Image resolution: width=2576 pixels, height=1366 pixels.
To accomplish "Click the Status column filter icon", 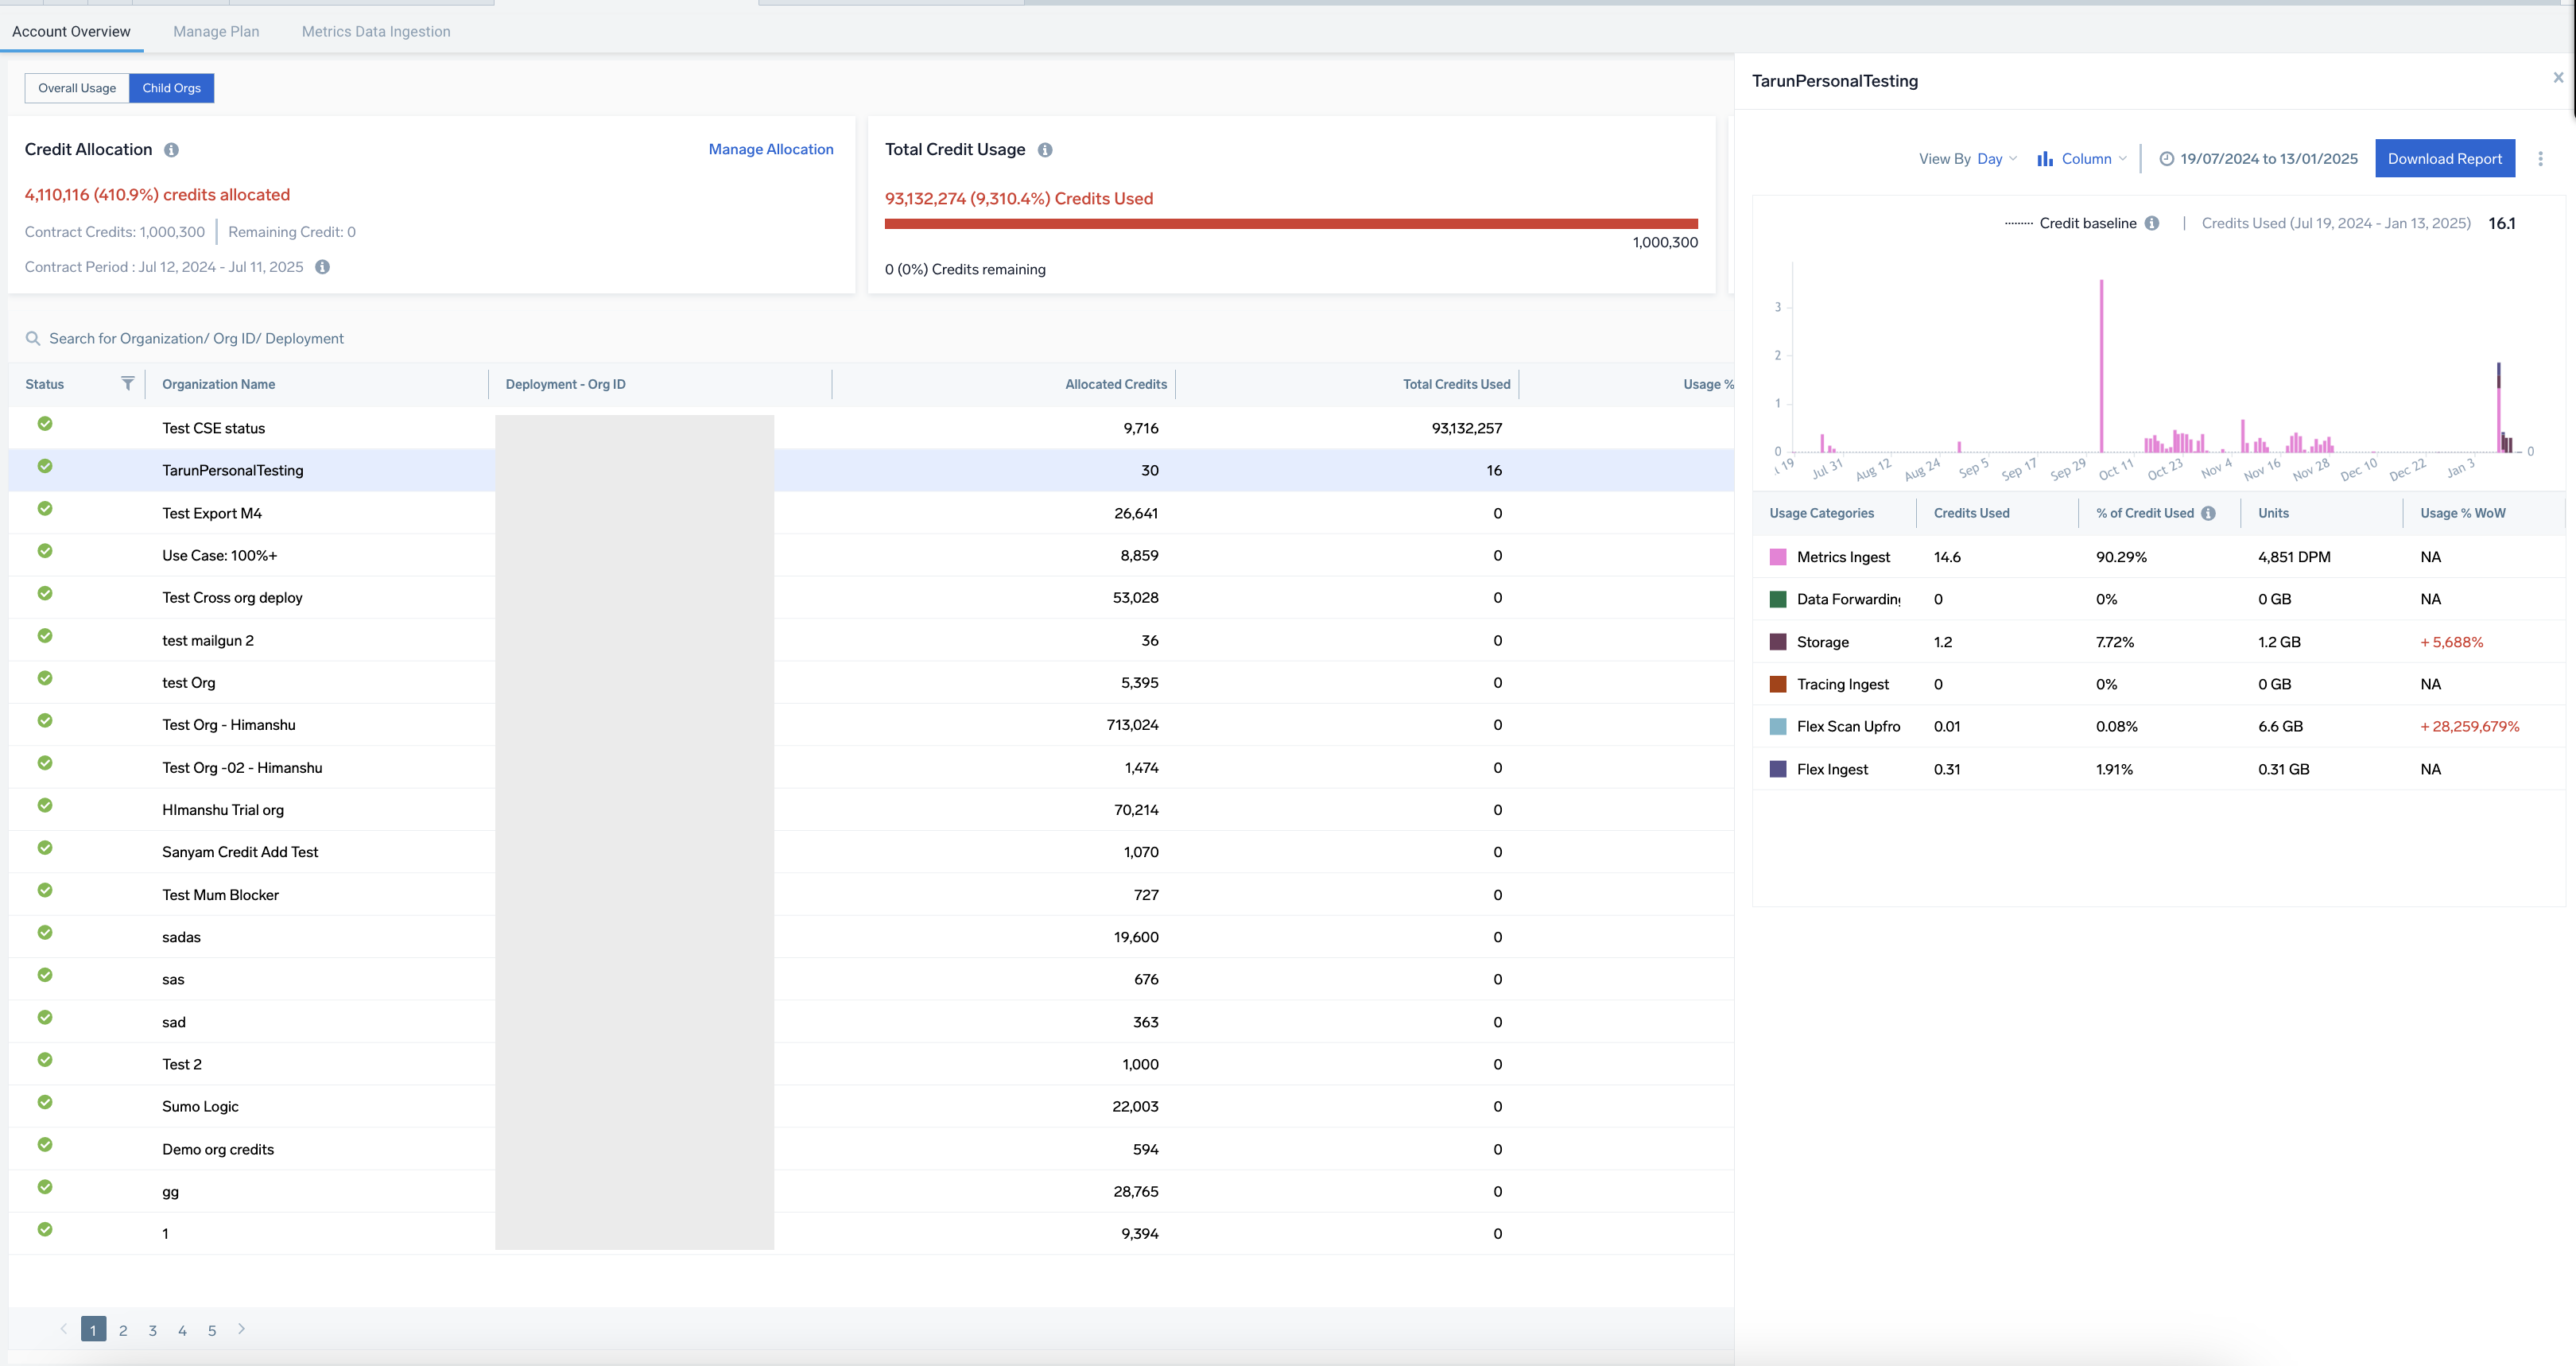I will (x=127, y=384).
